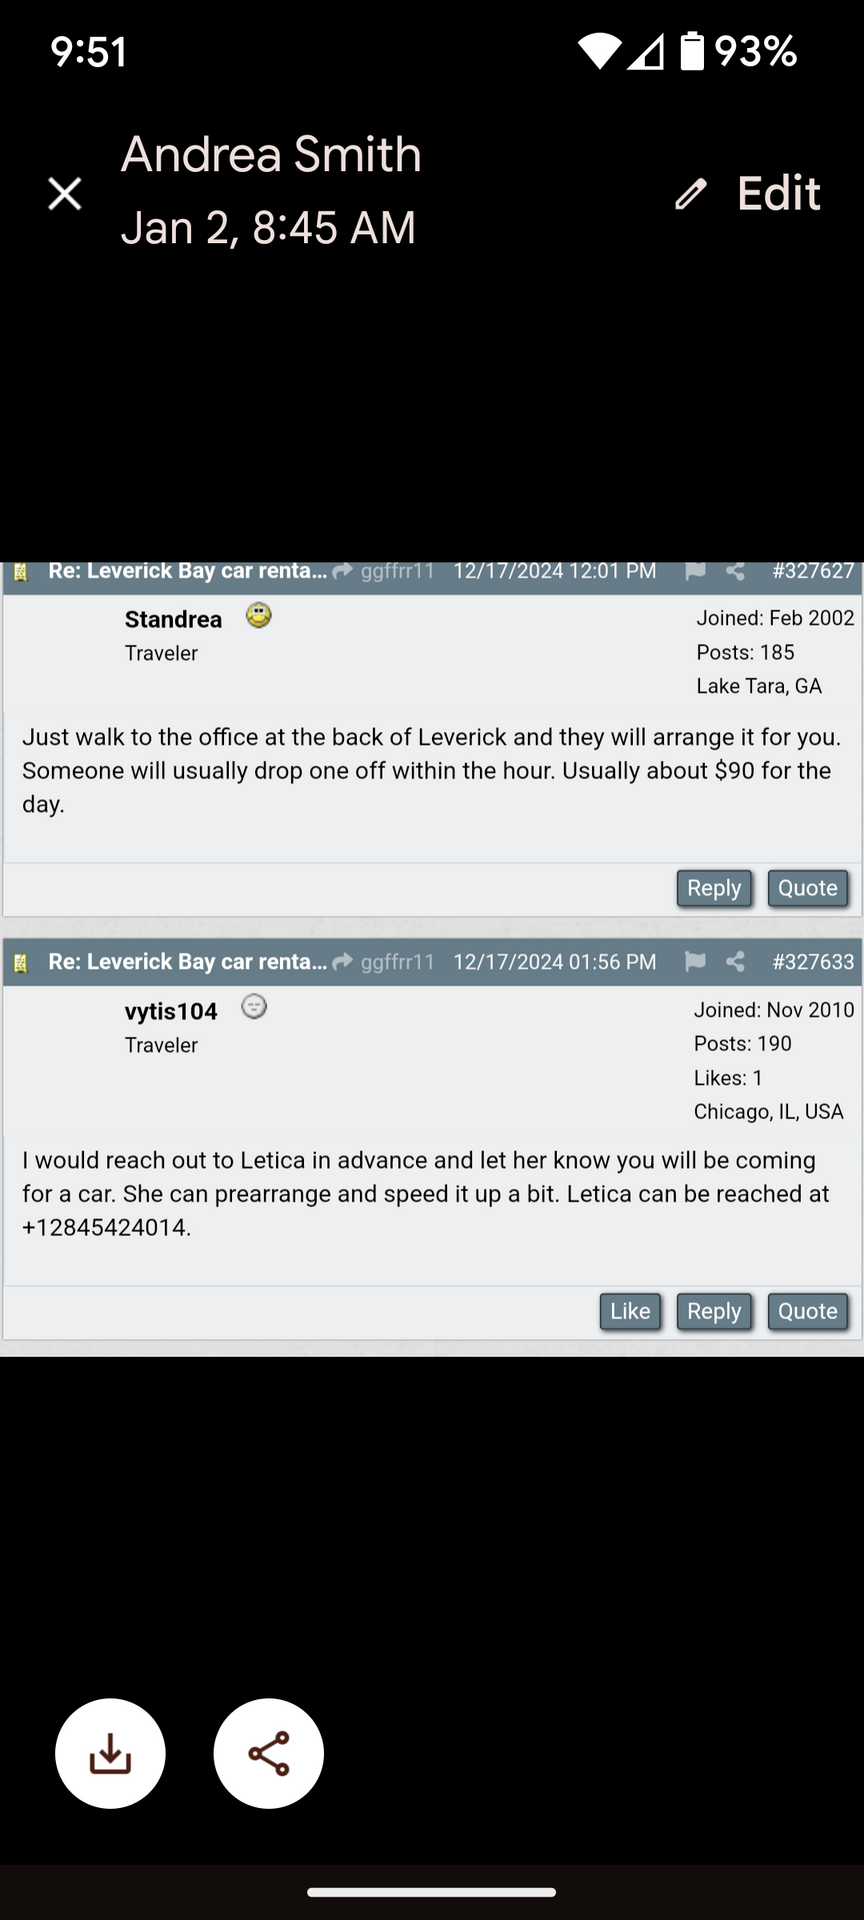Close the image viewer with X icon
The image size is (864, 1920).
[65, 193]
